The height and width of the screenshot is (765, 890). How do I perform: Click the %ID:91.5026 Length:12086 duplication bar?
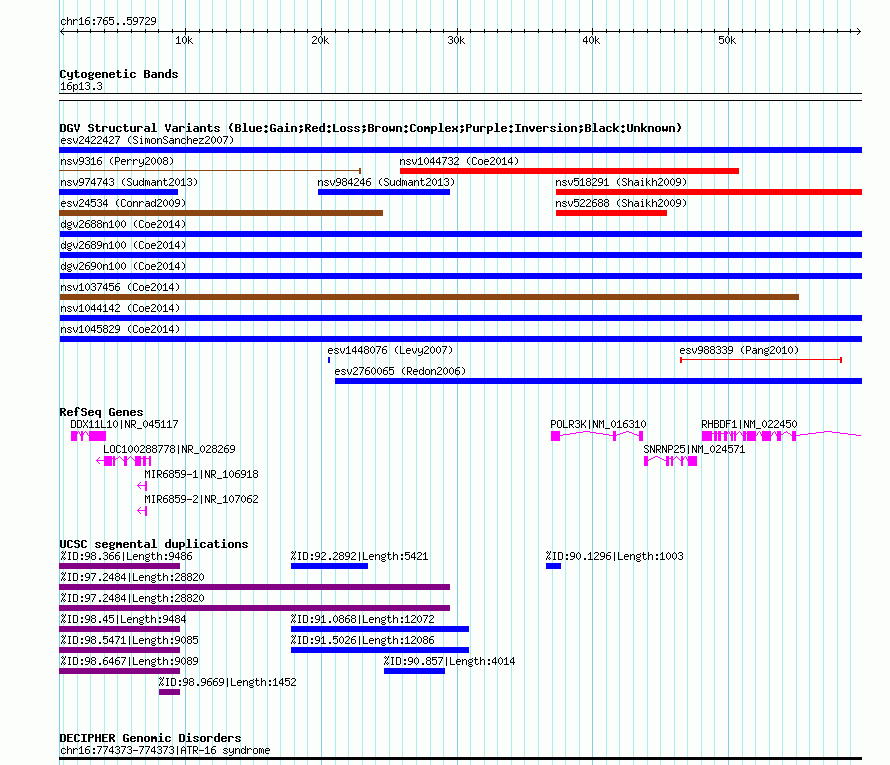(380, 650)
